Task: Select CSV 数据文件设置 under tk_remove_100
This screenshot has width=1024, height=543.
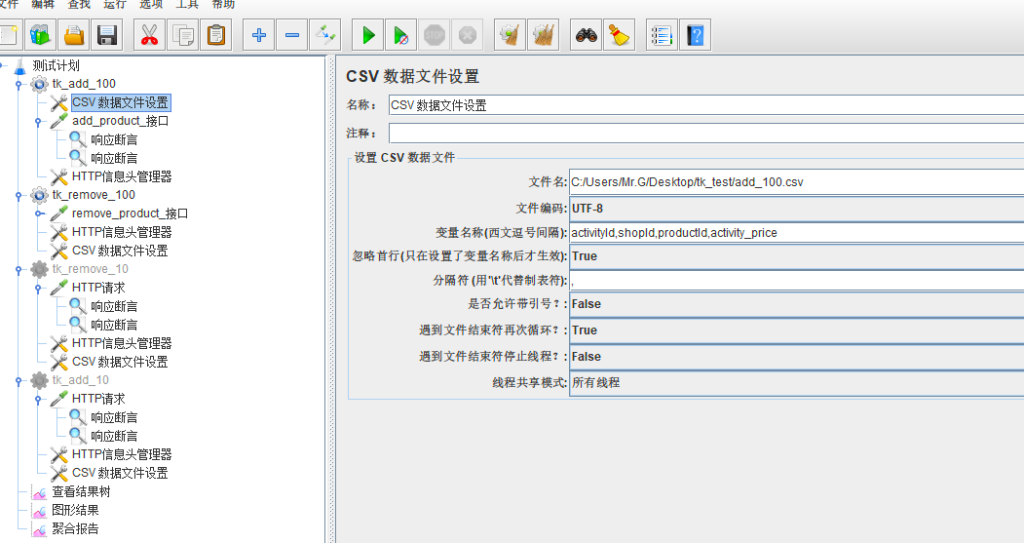Action: pos(120,251)
